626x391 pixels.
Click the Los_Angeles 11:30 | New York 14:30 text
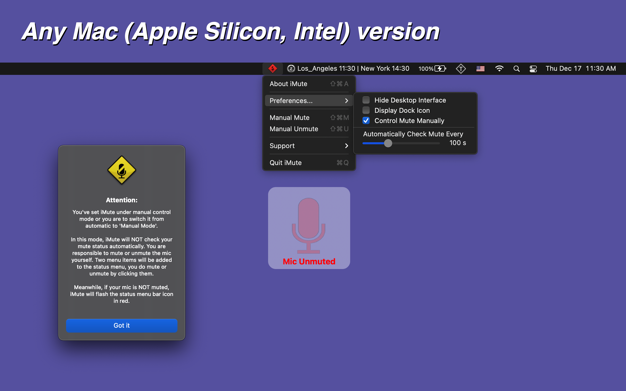(353, 69)
